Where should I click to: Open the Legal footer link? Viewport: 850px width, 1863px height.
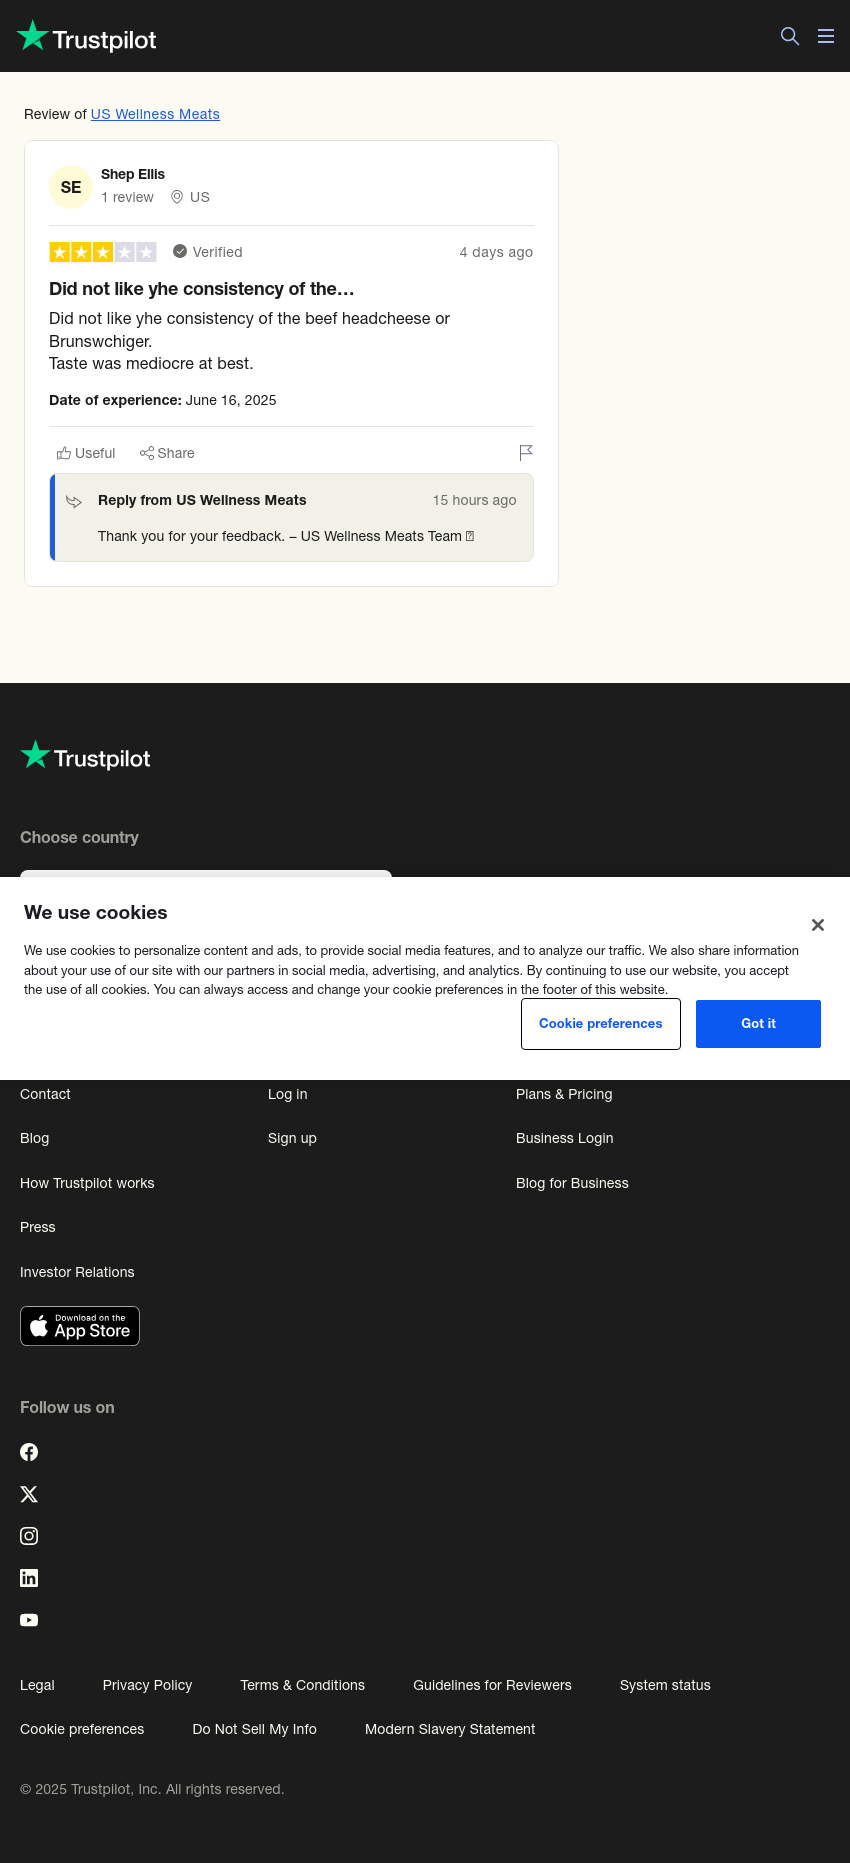tap(37, 1685)
